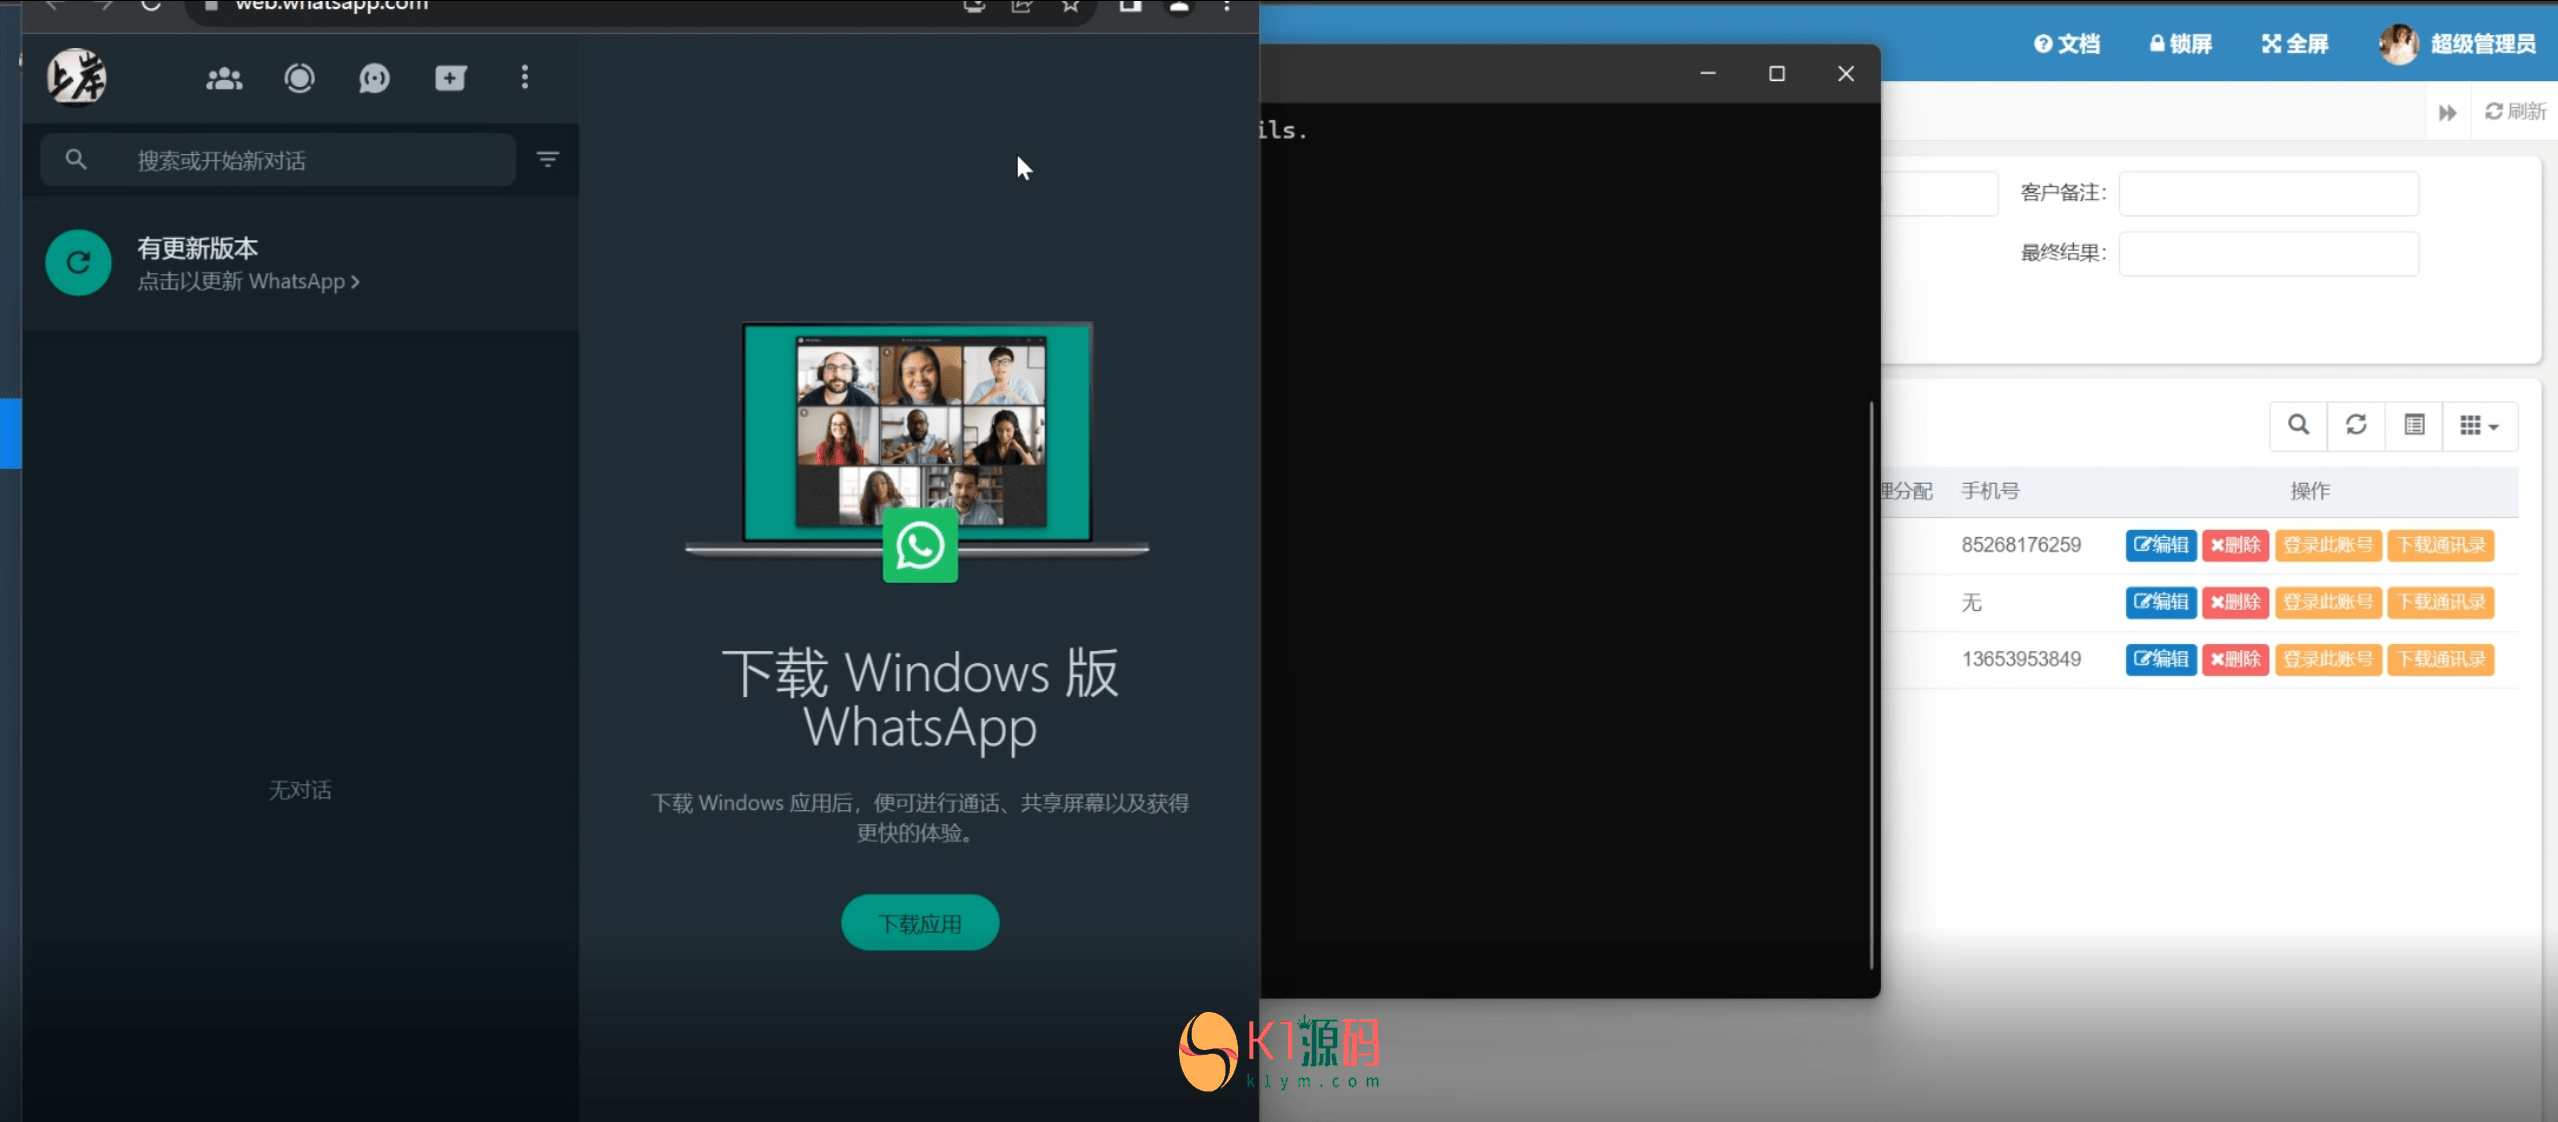The height and width of the screenshot is (1122, 2558).
Task: Toggle table card view icon
Action: pos(2414,425)
